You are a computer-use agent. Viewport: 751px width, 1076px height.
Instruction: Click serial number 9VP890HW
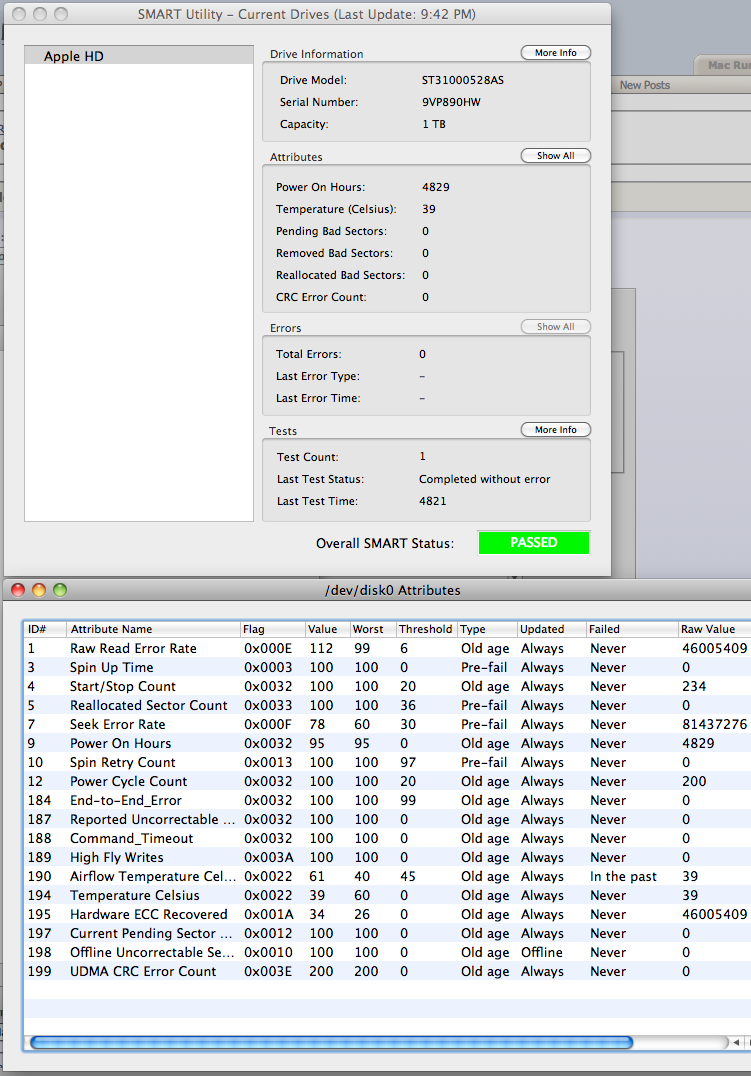[451, 102]
